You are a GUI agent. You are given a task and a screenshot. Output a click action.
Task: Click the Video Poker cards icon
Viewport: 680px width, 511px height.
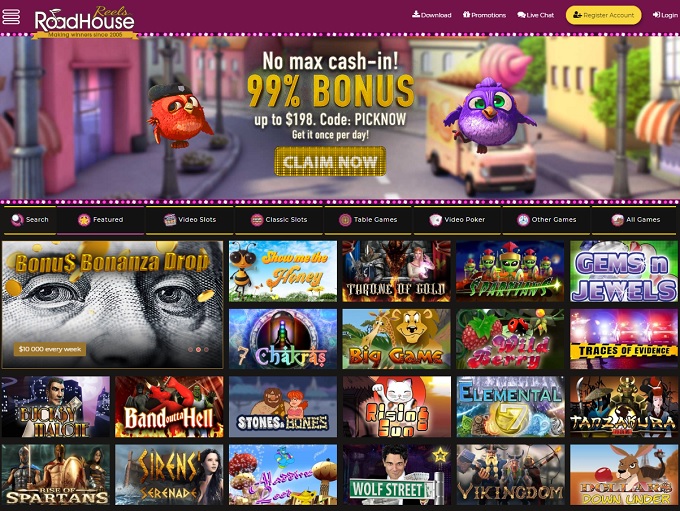[435, 220]
